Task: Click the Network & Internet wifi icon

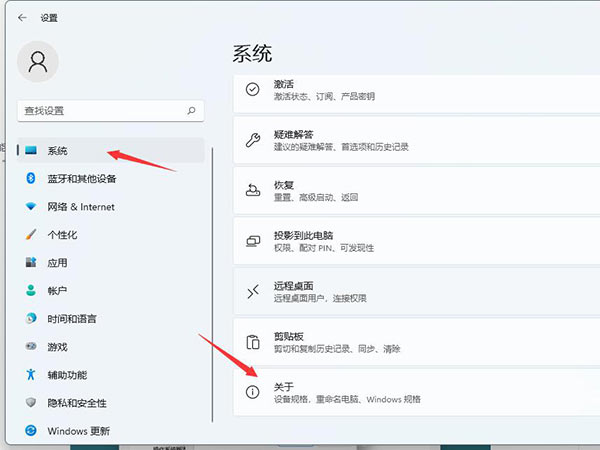Action: coord(30,207)
